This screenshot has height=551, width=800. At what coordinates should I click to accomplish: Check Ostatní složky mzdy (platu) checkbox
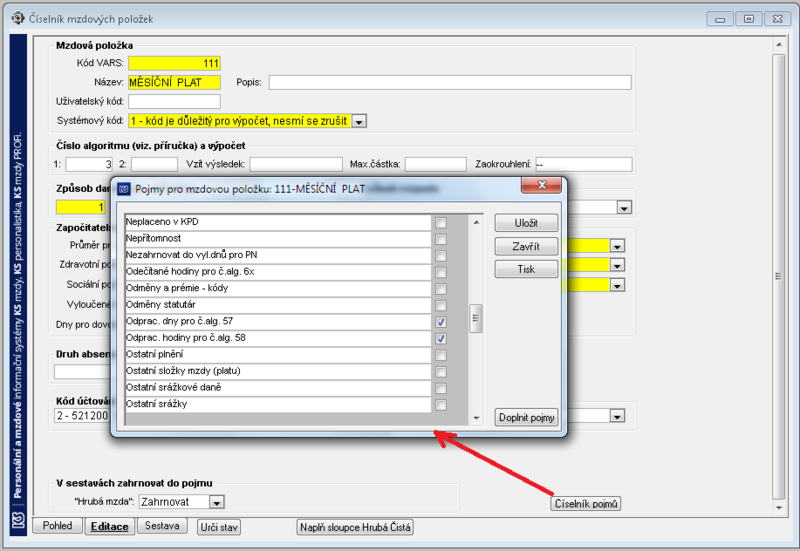coord(441,371)
